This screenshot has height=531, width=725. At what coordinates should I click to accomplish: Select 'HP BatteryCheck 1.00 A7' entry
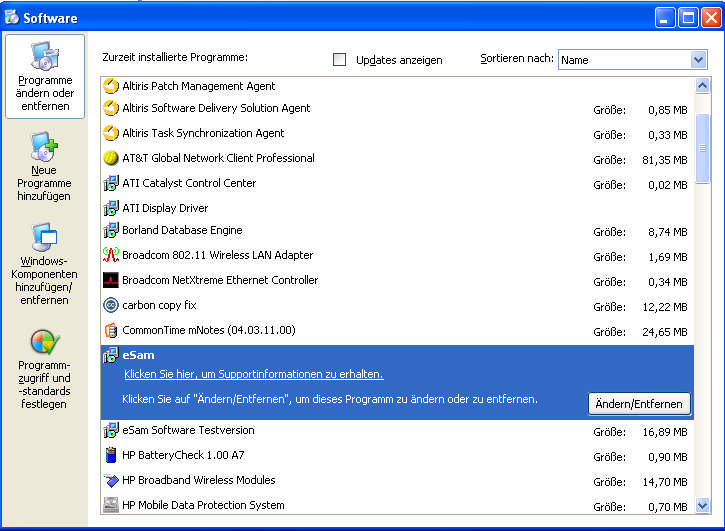pos(397,455)
